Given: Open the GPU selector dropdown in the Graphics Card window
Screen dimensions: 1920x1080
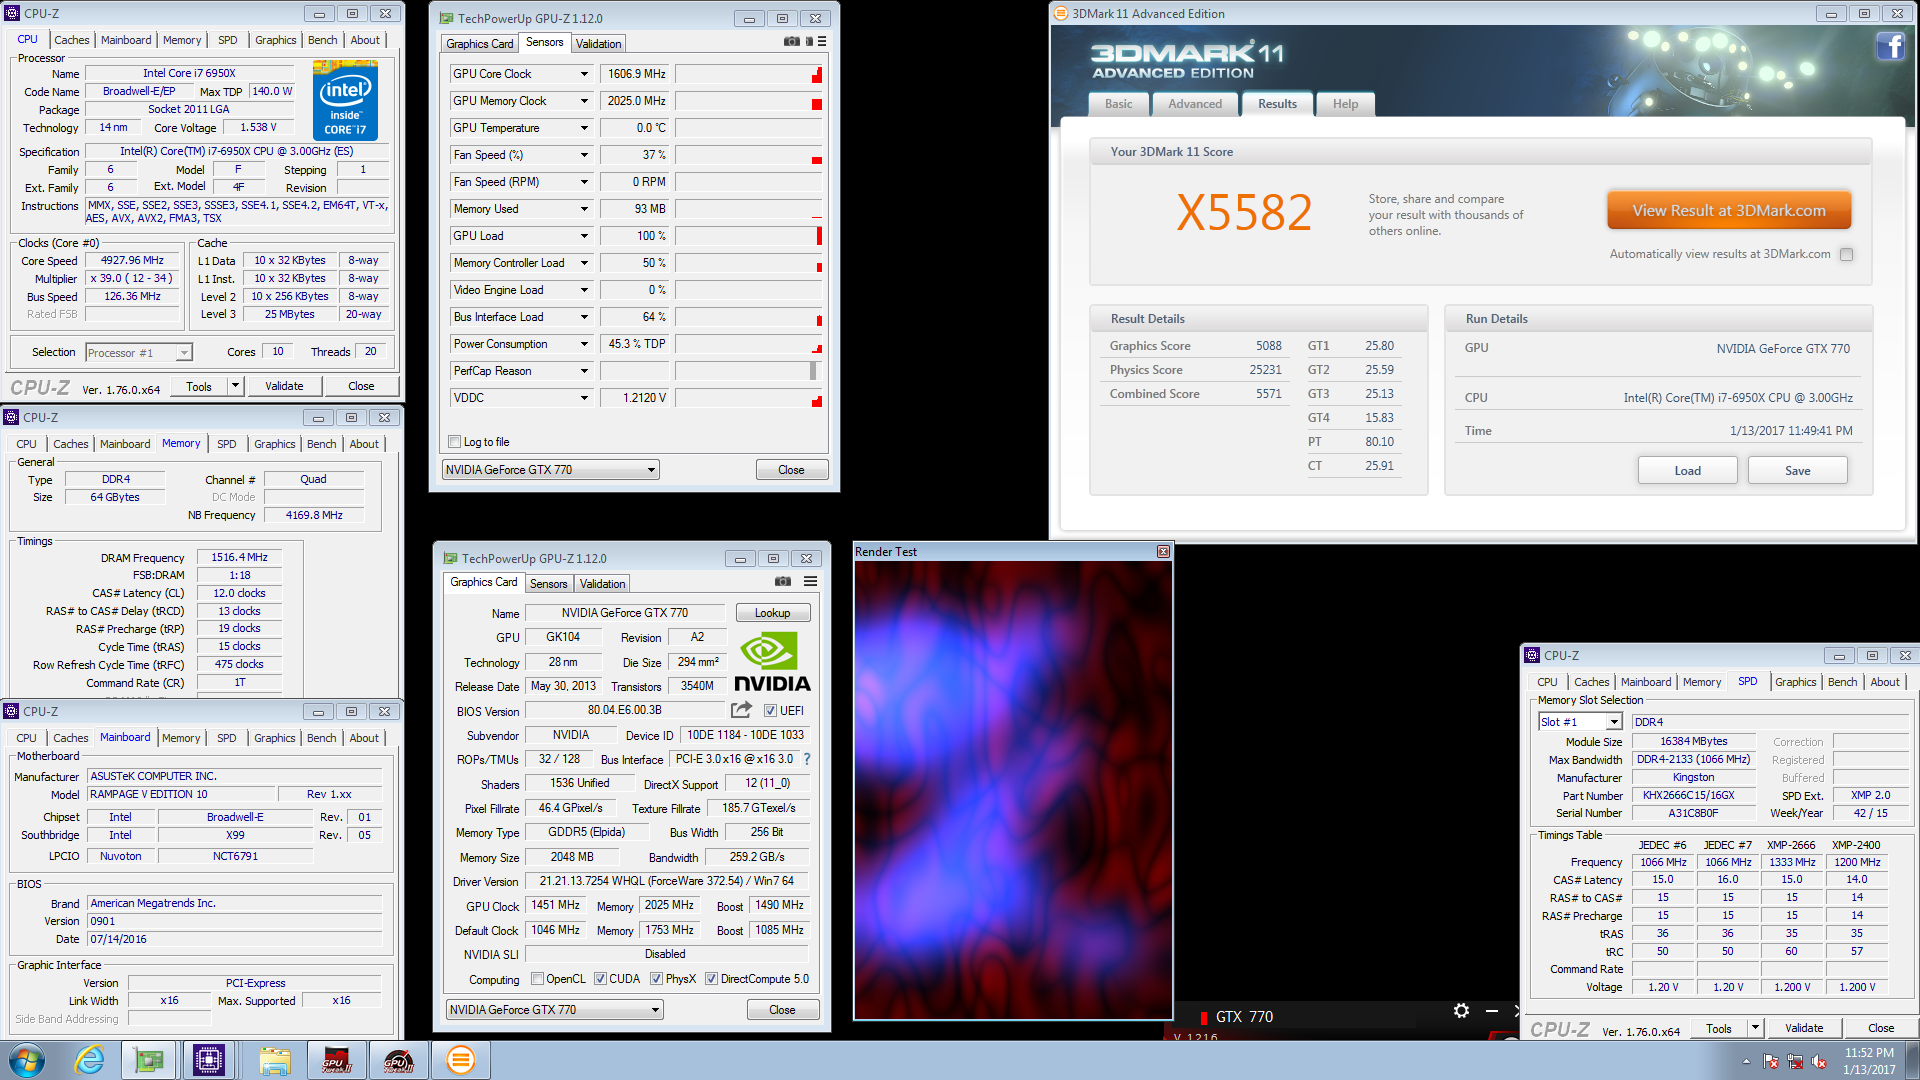Looking at the screenshot, I should pyautogui.click(x=555, y=1010).
